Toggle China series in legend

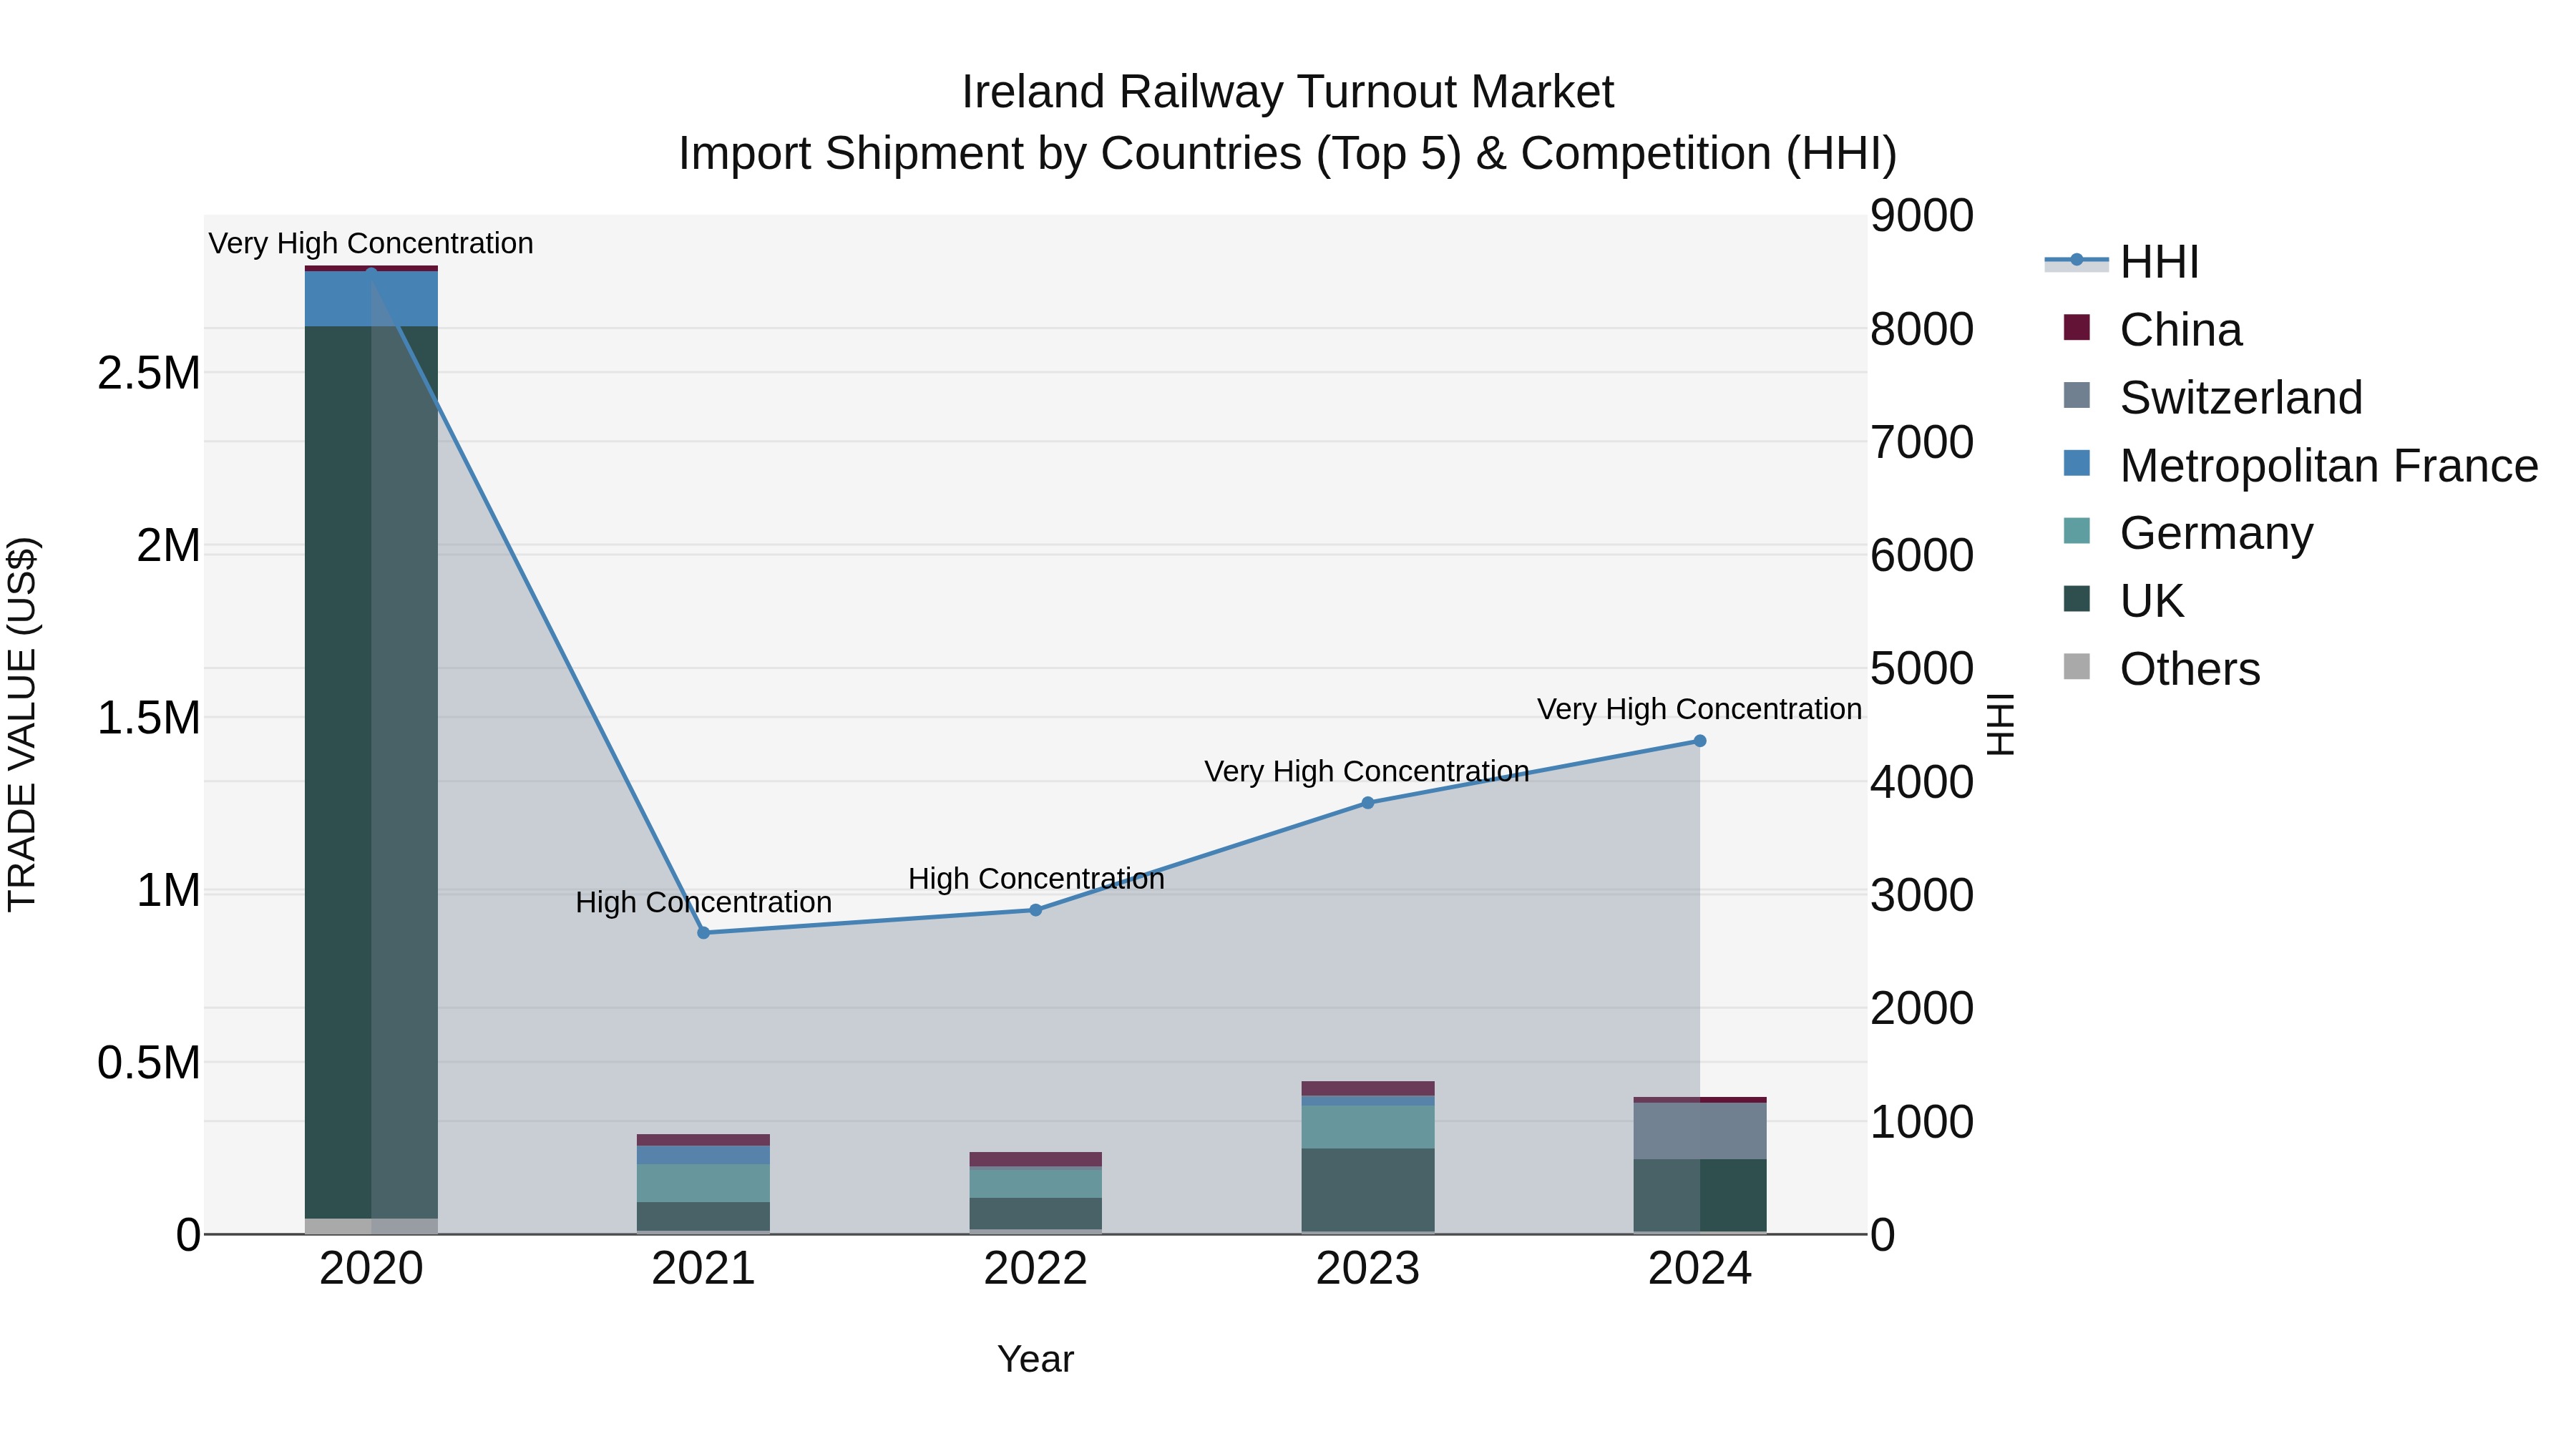tap(2152, 330)
